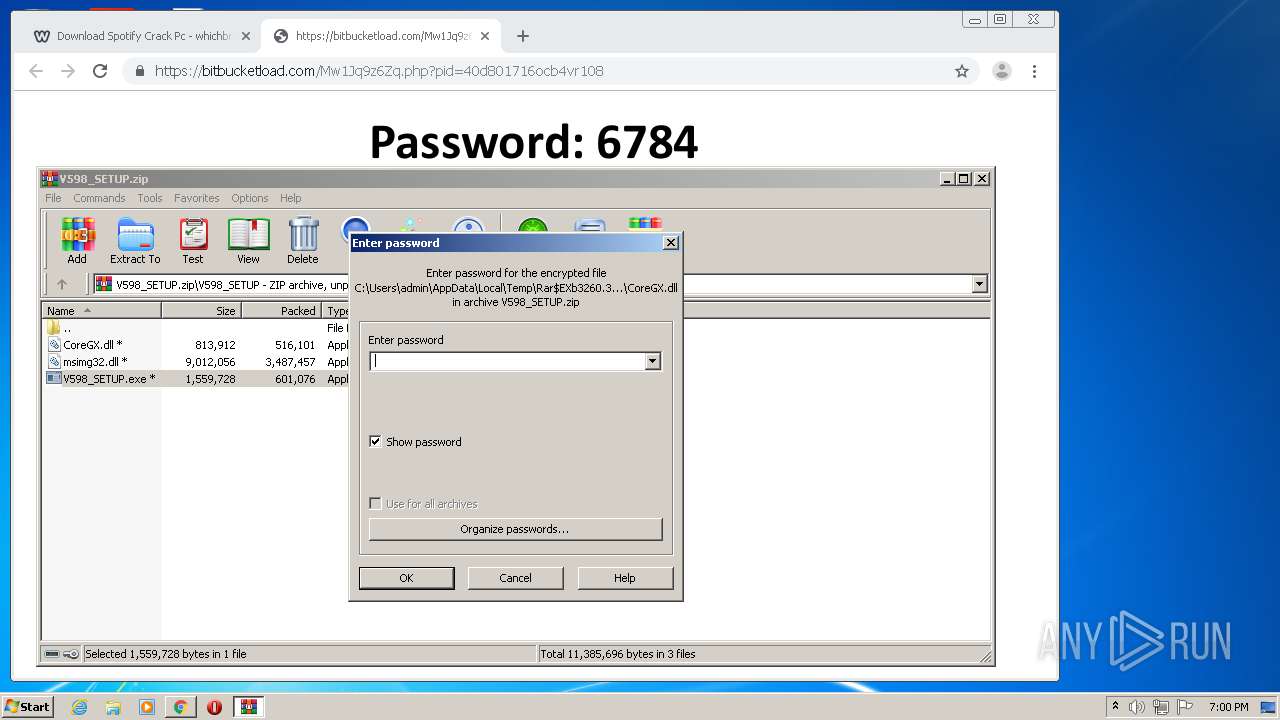The image size is (1280, 720).
Task: Sort by the Name column header
Action: (101, 311)
